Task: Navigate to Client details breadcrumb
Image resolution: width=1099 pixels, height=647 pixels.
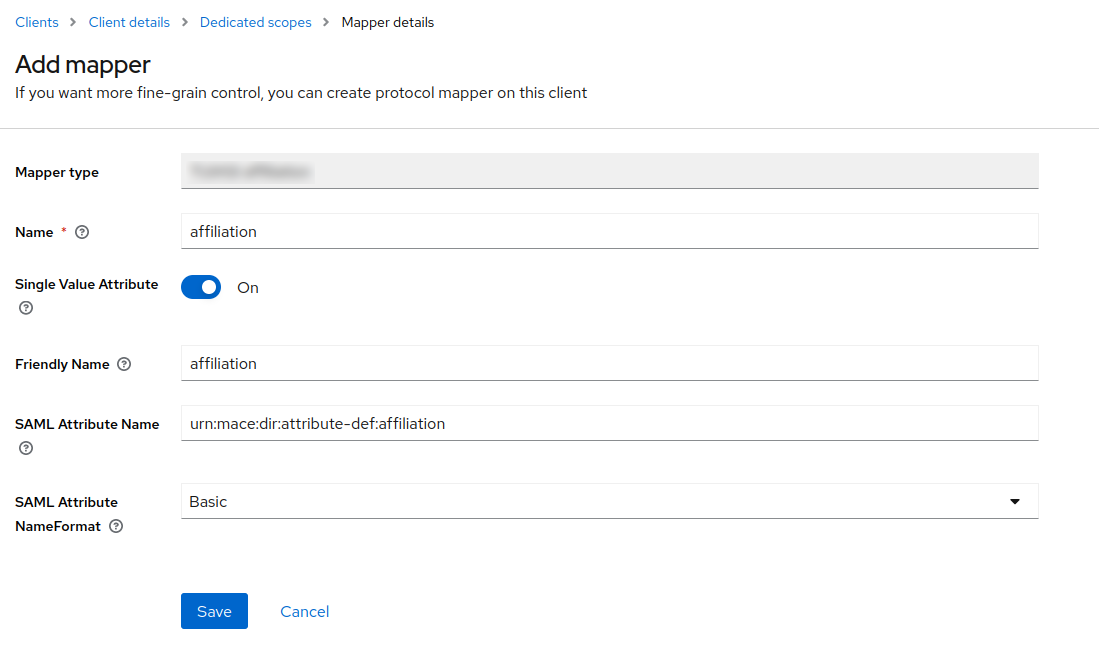Action: tap(129, 22)
